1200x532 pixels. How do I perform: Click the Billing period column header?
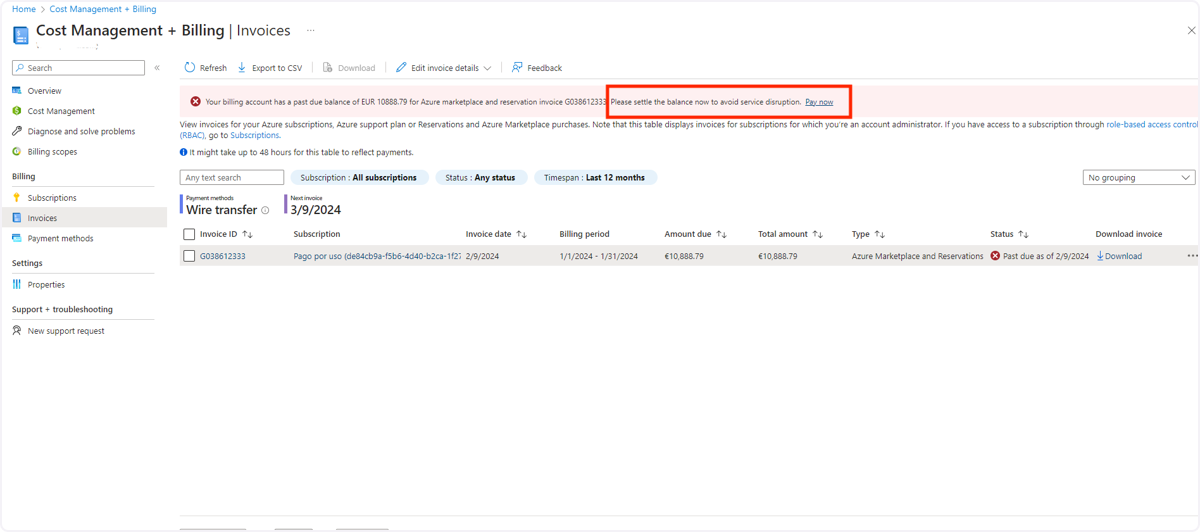(x=584, y=234)
